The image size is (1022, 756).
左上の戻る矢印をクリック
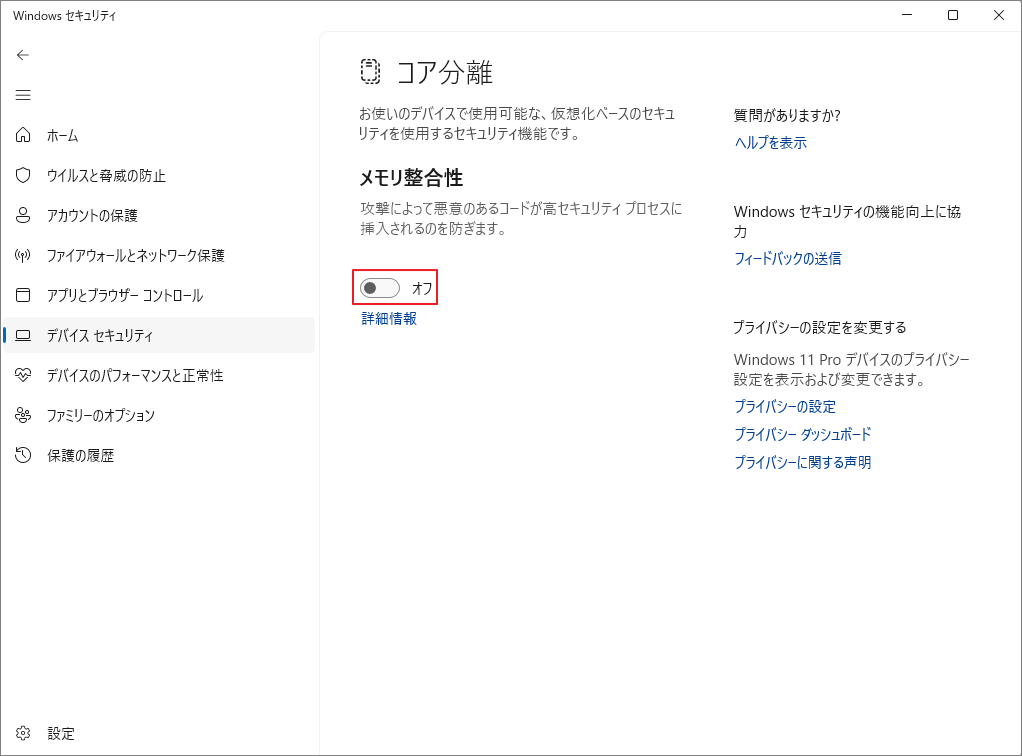pyautogui.click(x=22, y=55)
